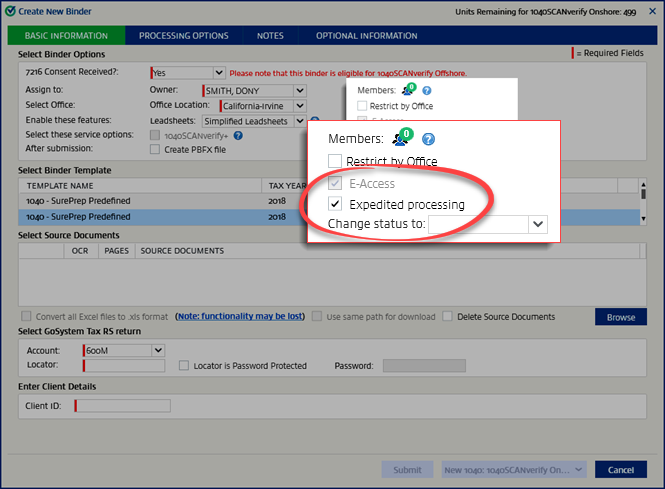This screenshot has height=489, width=665.
Task: Expand the Account dropdown showing 600M
Action: pos(157,351)
